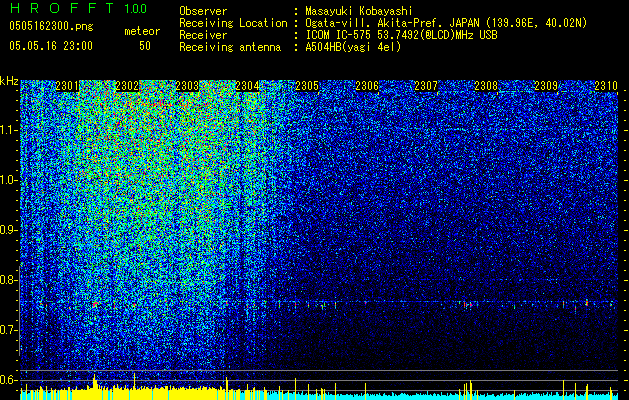Click the 2302 time marker
The width and height of the screenshot is (629, 400).
point(127,86)
